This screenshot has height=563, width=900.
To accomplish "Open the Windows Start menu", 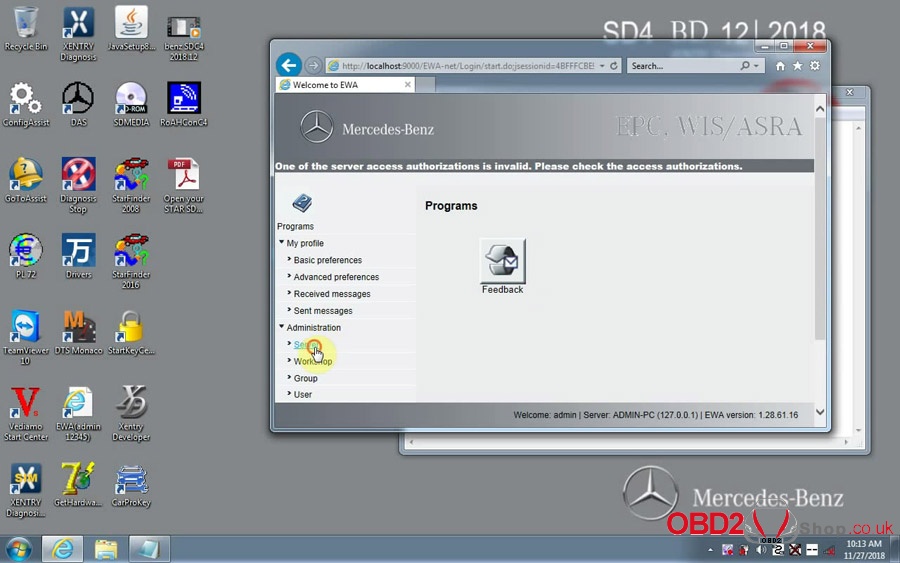I will point(18,549).
